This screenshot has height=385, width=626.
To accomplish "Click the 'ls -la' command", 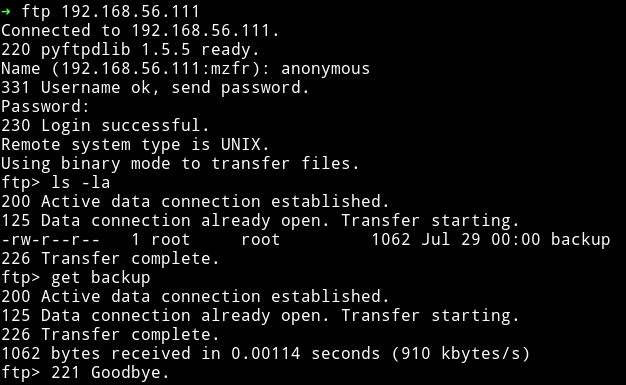I will pos(81,183).
